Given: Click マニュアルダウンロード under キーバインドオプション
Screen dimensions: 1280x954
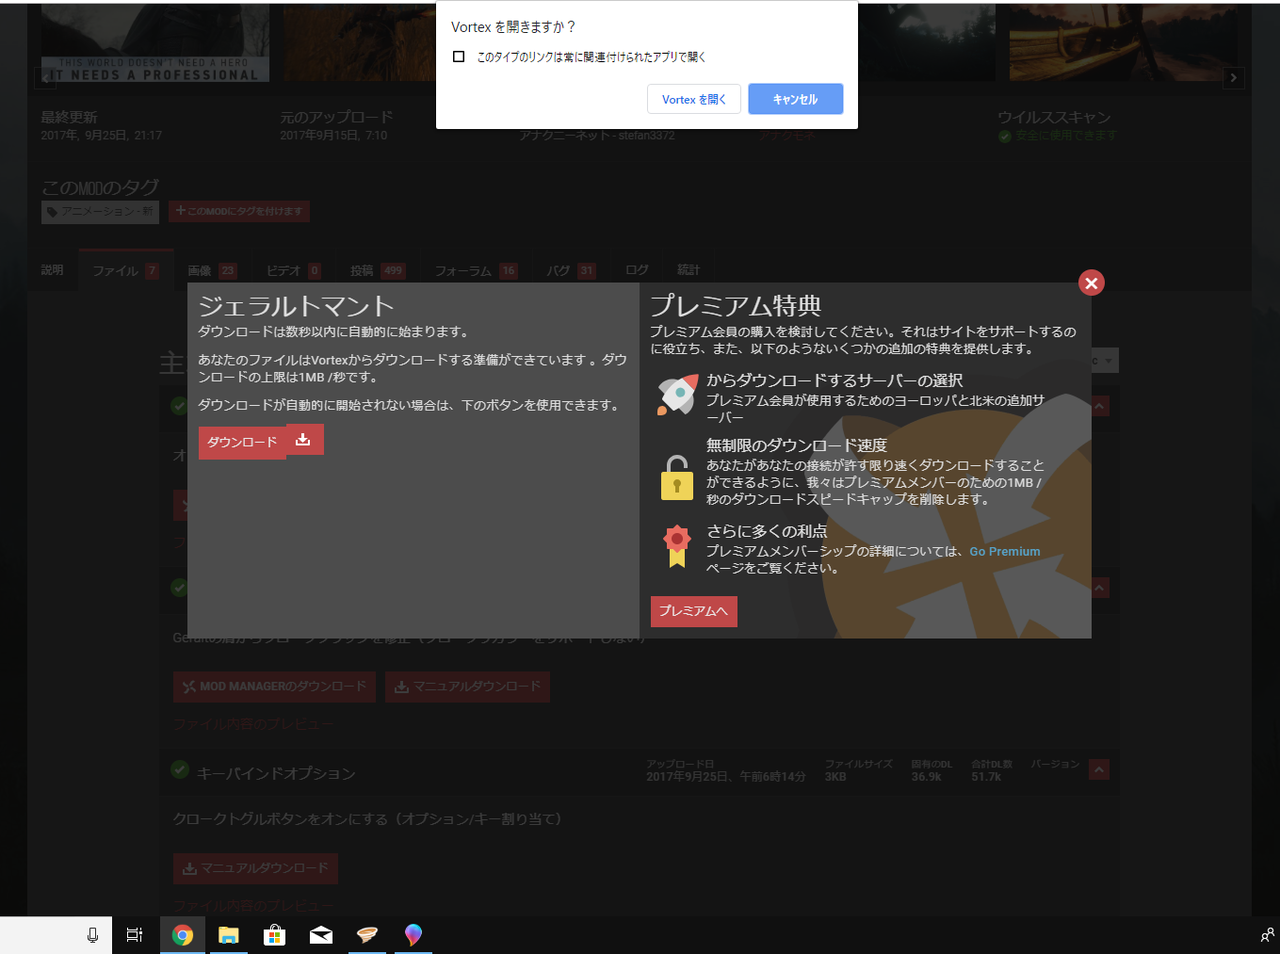Looking at the screenshot, I should pos(255,868).
